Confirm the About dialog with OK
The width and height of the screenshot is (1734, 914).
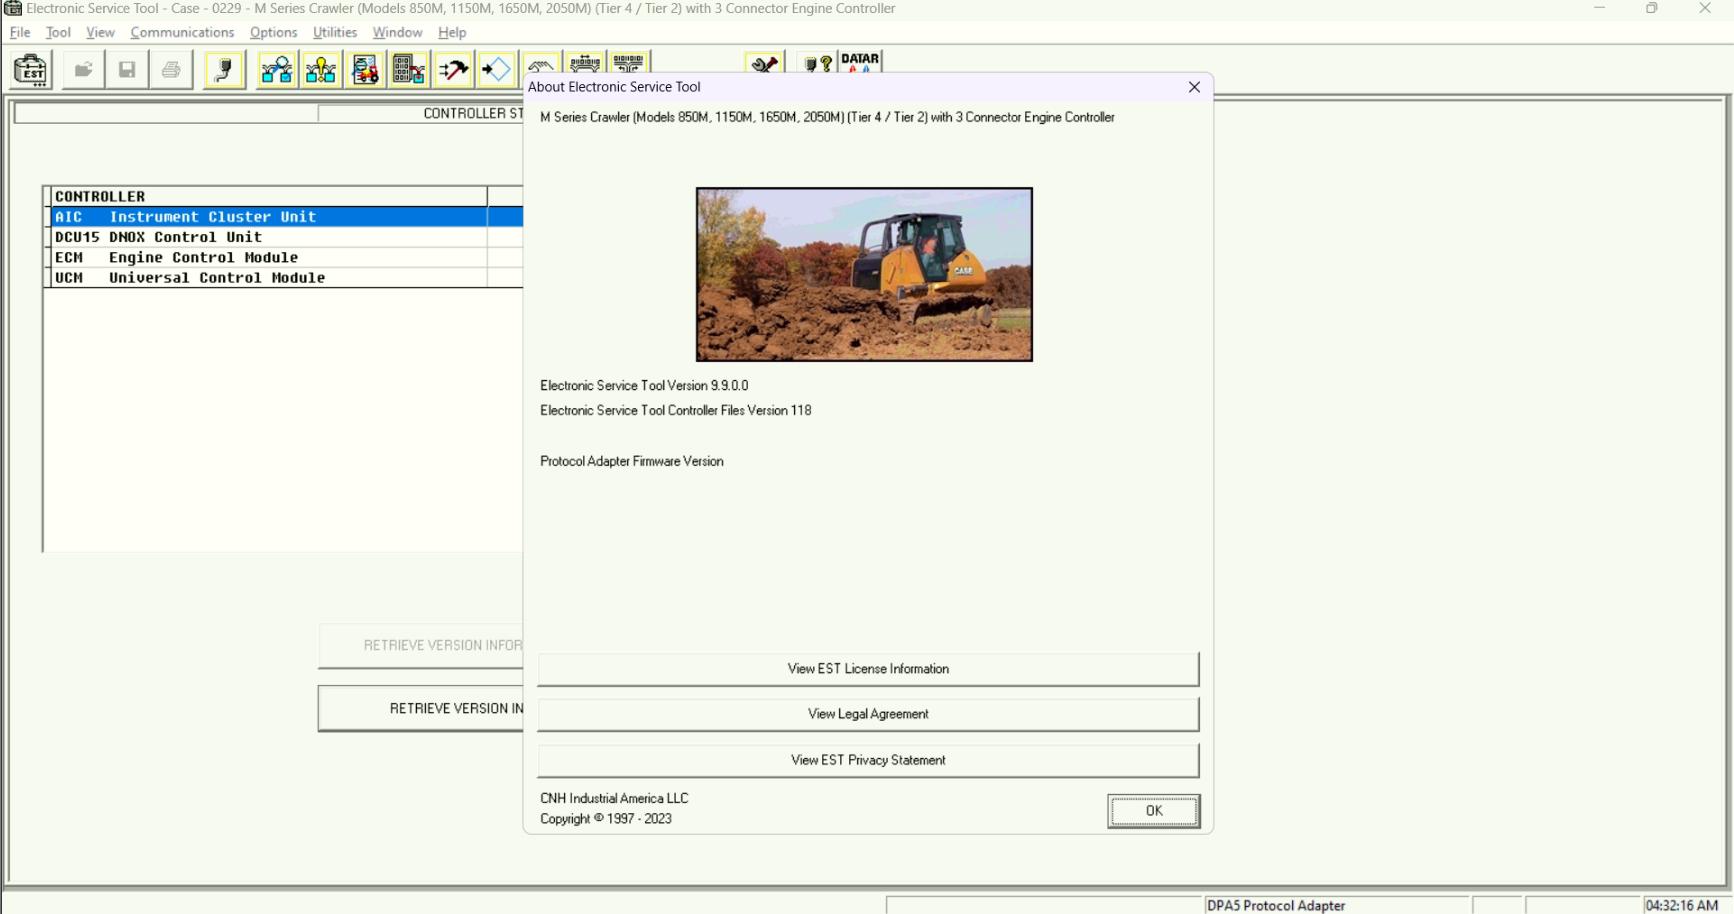[x=1153, y=811]
